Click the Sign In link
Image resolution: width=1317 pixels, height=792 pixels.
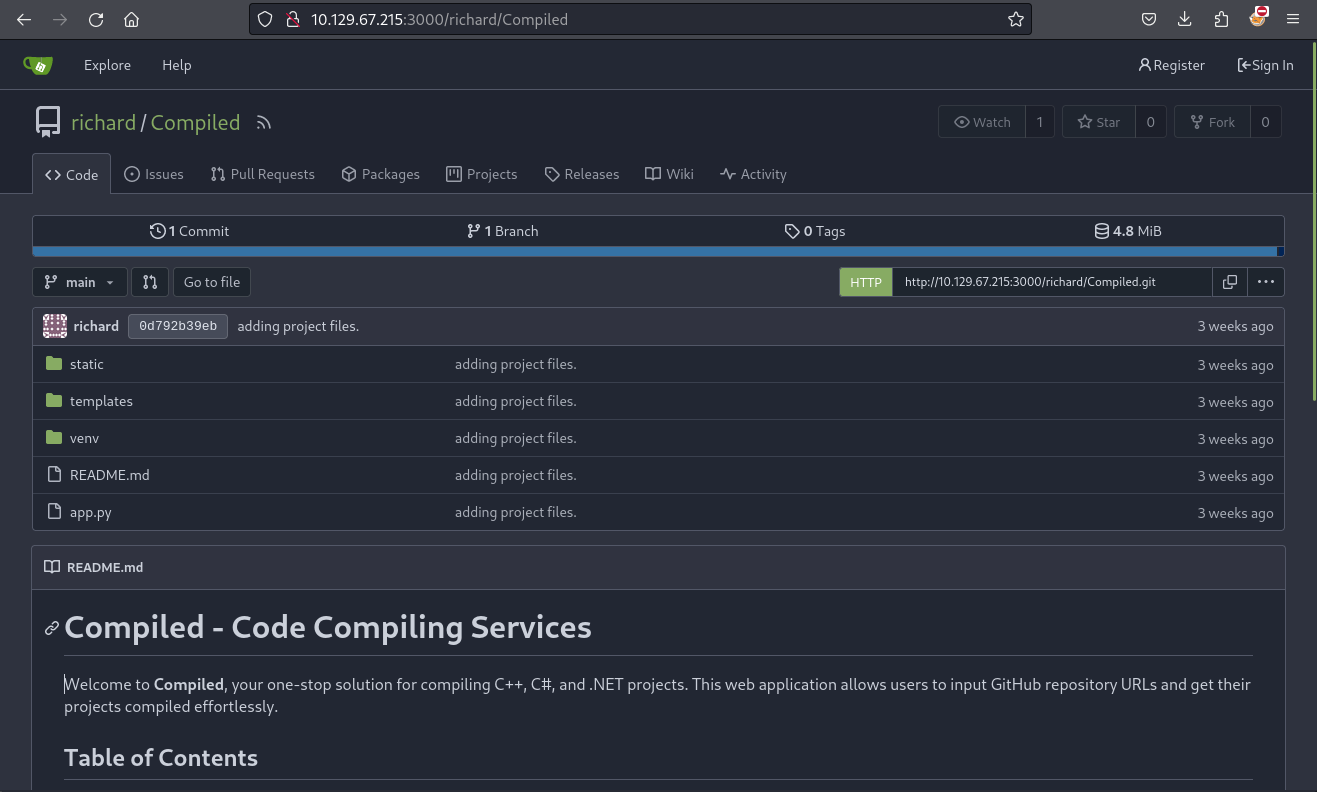pyautogui.click(x=1265, y=65)
